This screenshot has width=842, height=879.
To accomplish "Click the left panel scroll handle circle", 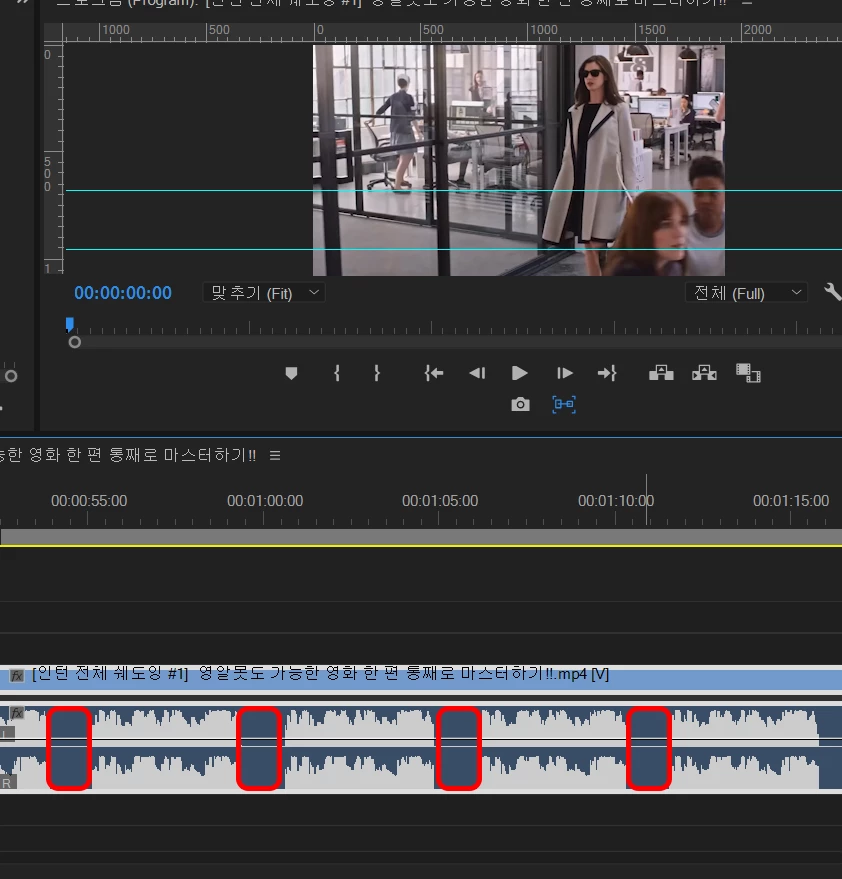I will point(11,376).
